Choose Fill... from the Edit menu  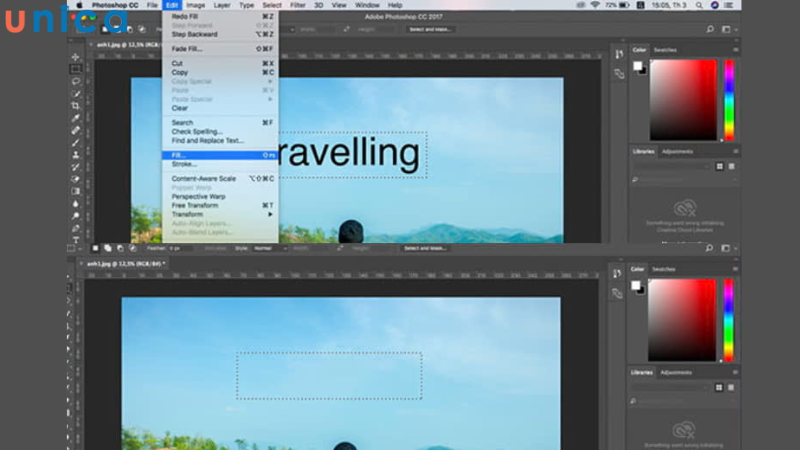pos(220,155)
